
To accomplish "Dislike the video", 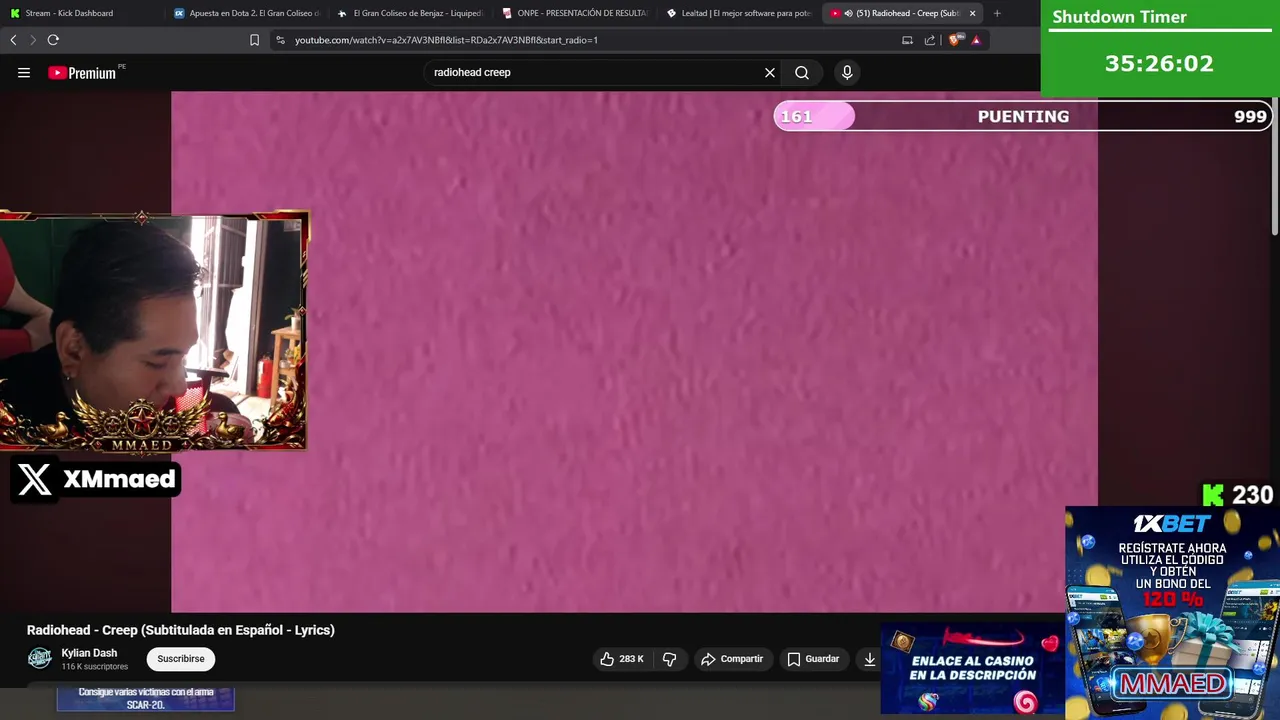I will point(670,659).
